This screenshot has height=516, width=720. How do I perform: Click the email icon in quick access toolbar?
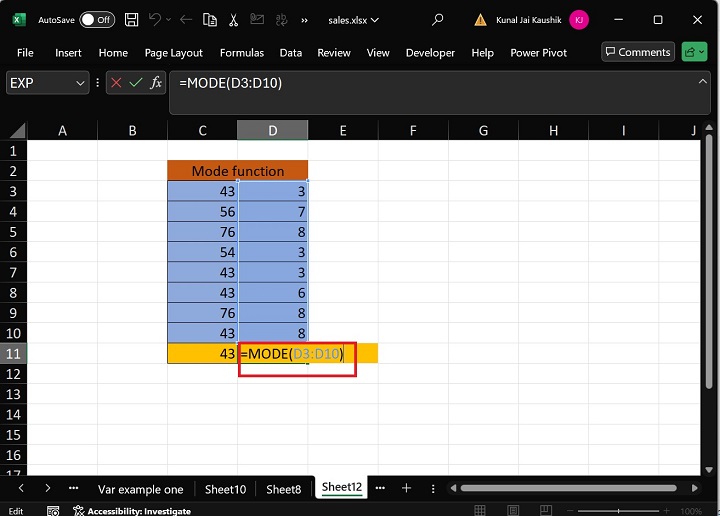(257, 19)
